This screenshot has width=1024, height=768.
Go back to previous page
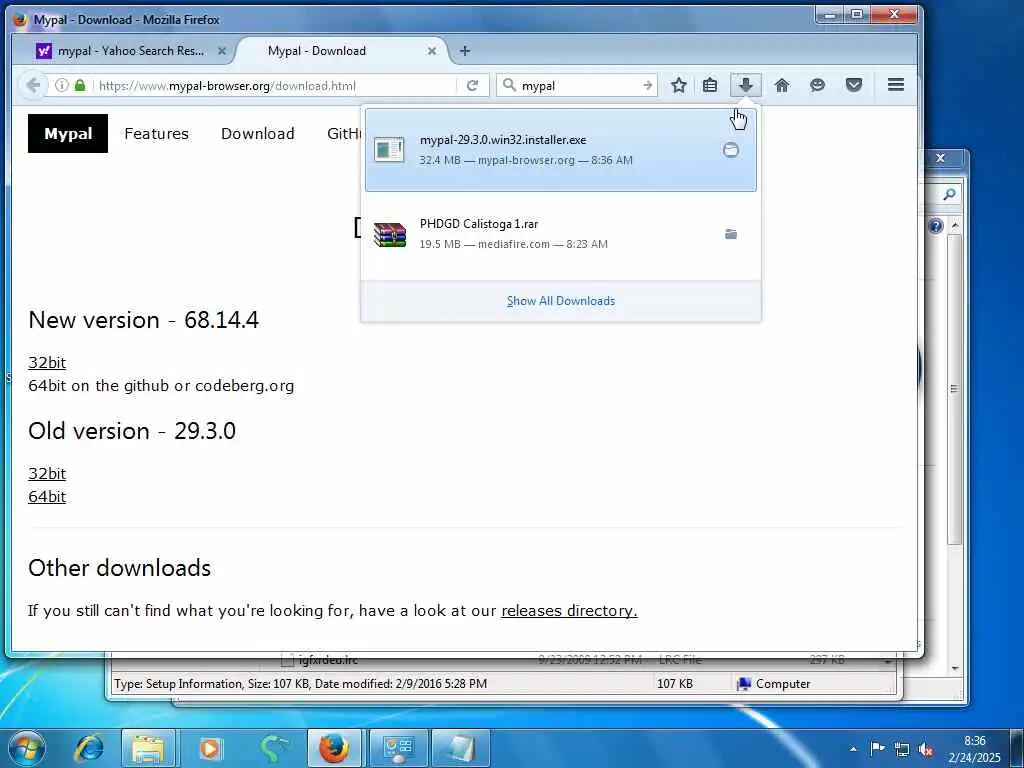coord(33,85)
